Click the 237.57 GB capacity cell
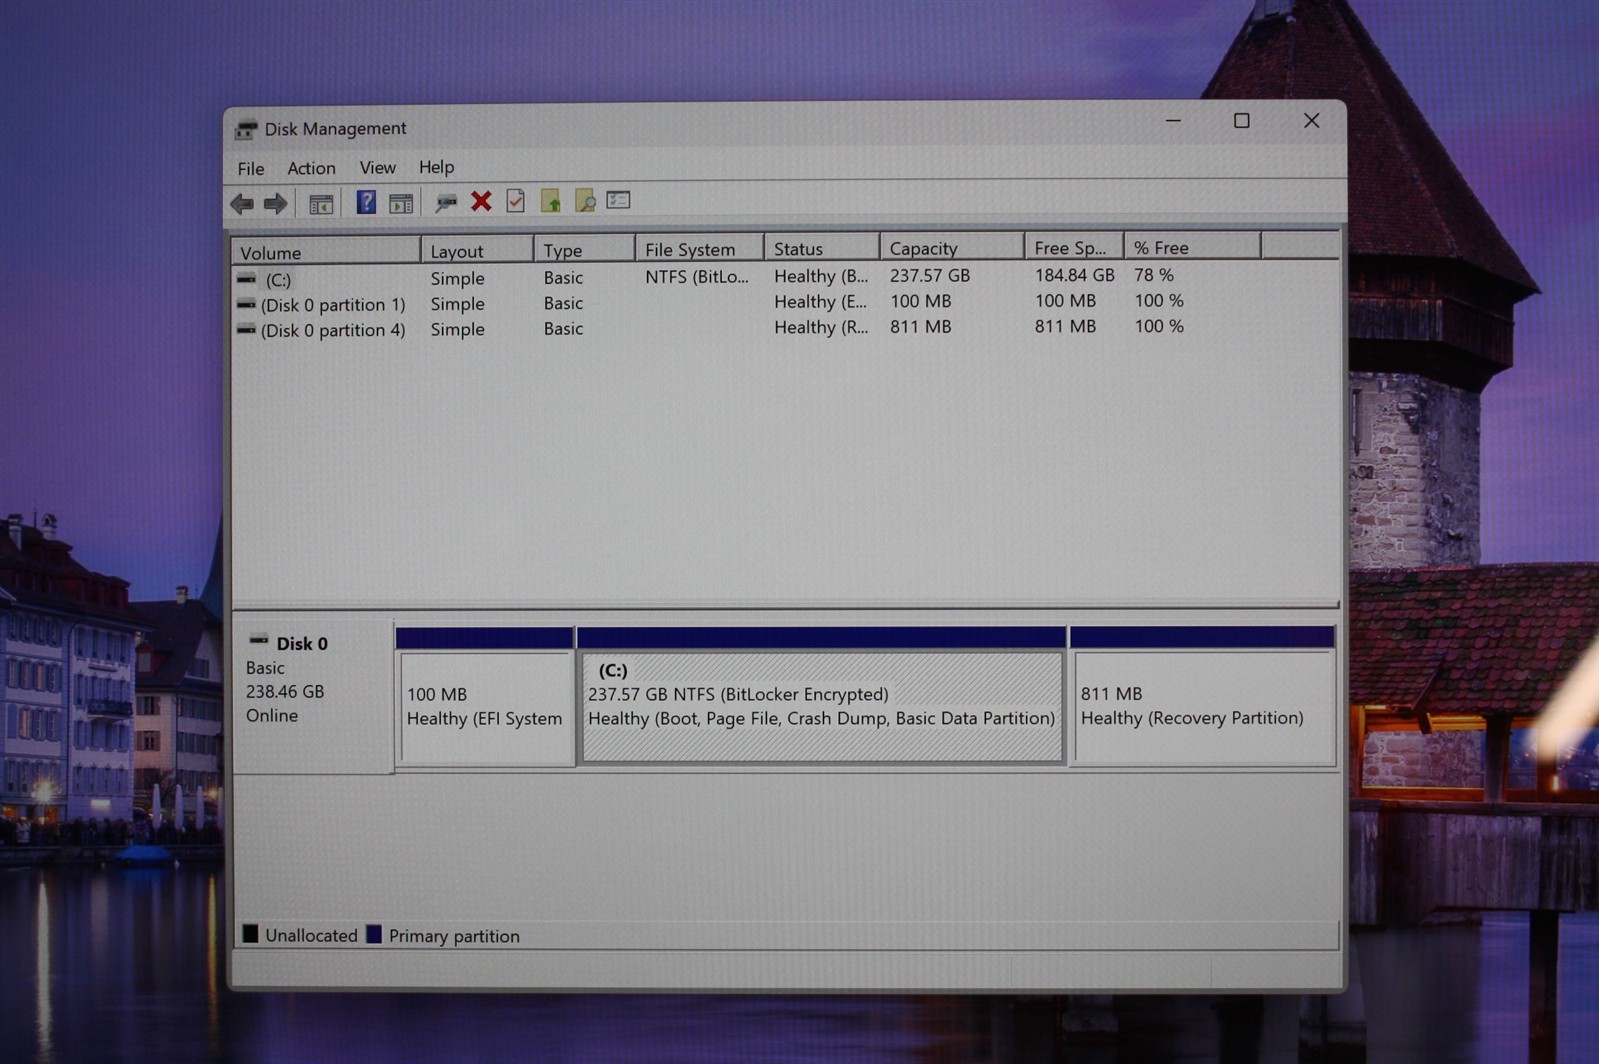Screen dimensions: 1599x1064 (930, 275)
